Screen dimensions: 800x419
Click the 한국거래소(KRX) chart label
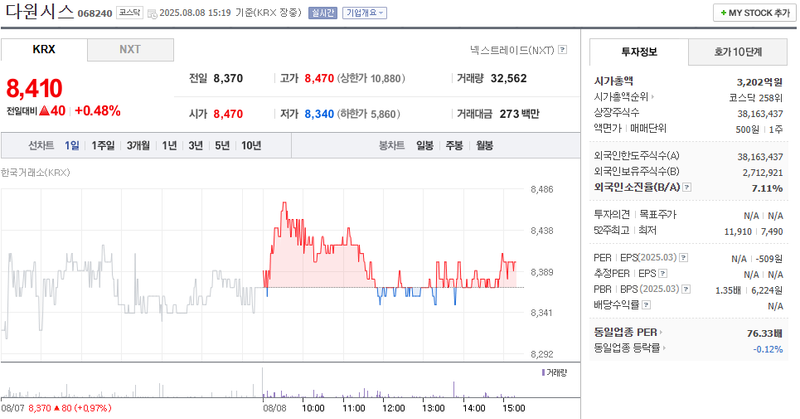click(x=35, y=172)
